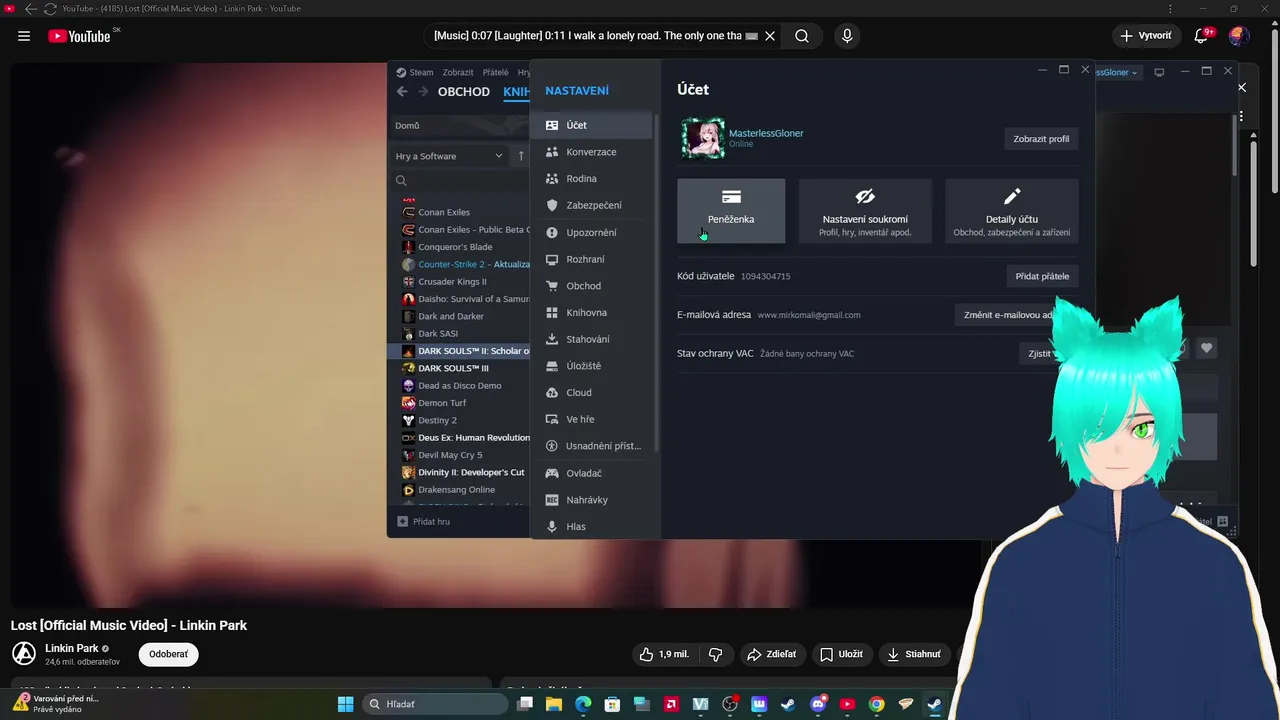Image resolution: width=1280 pixels, height=720 pixels.
Task: Switch to Rozhraní settings
Action: click(x=593, y=259)
